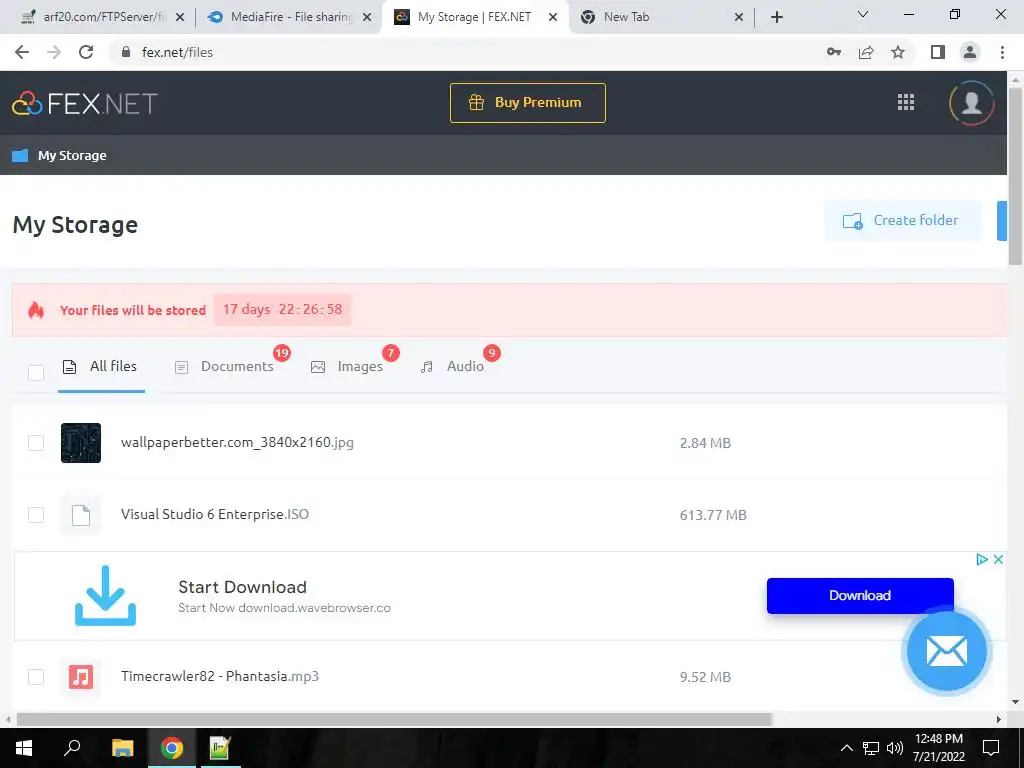Check the Visual Studio 6 Enterprise ISO

point(36,515)
